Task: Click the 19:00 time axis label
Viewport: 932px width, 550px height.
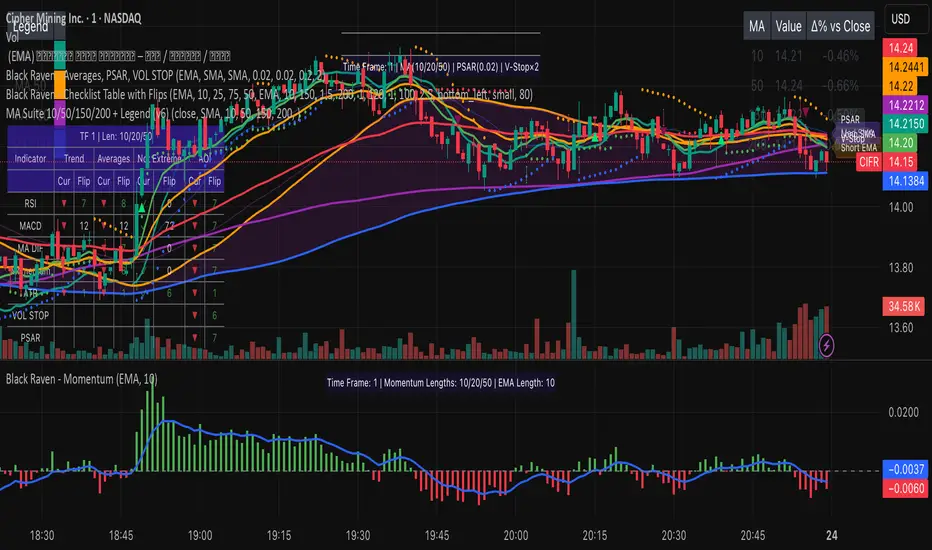Action: coord(200,535)
